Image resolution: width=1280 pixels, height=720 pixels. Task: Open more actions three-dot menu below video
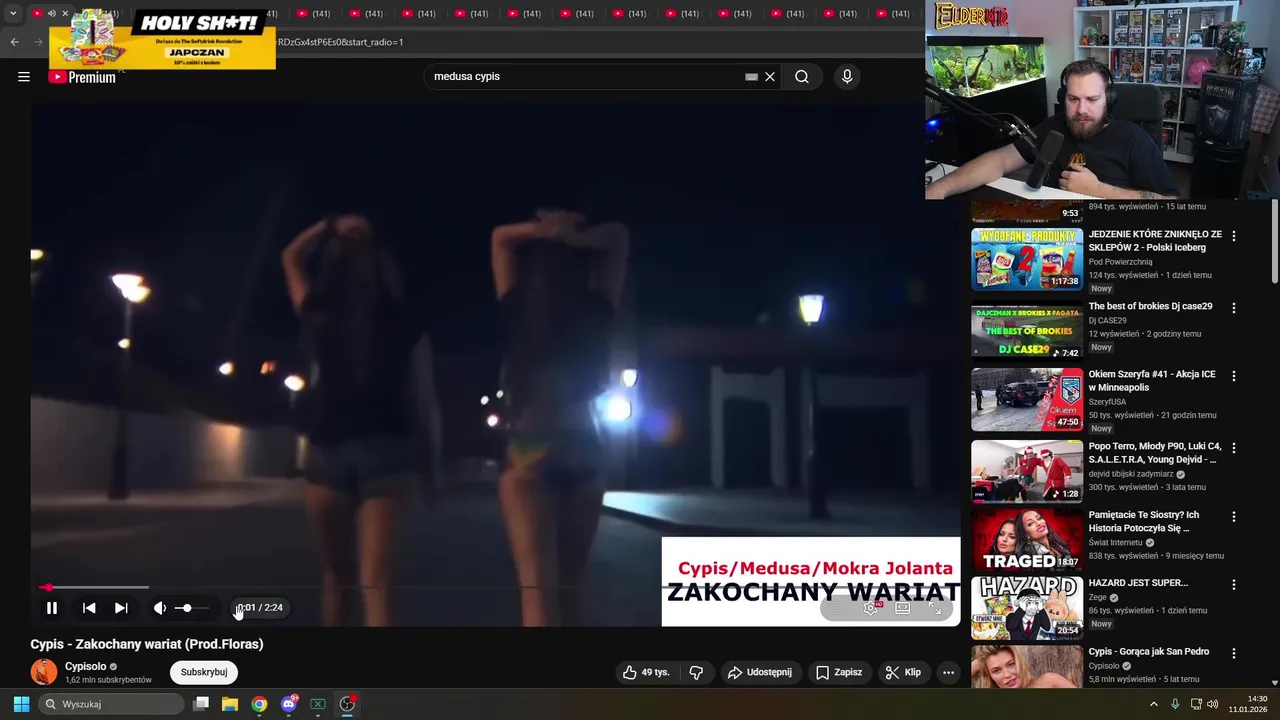click(949, 673)
